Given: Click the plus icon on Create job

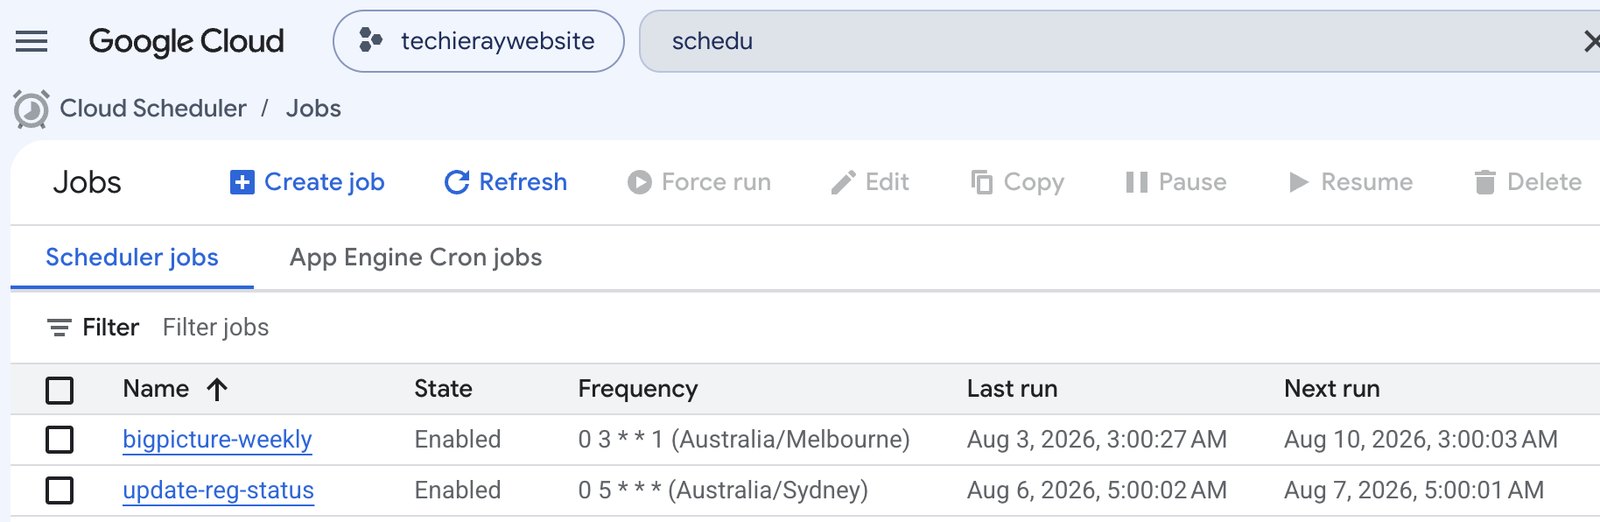Looking at the screenshot, I should tap(242, 182).
